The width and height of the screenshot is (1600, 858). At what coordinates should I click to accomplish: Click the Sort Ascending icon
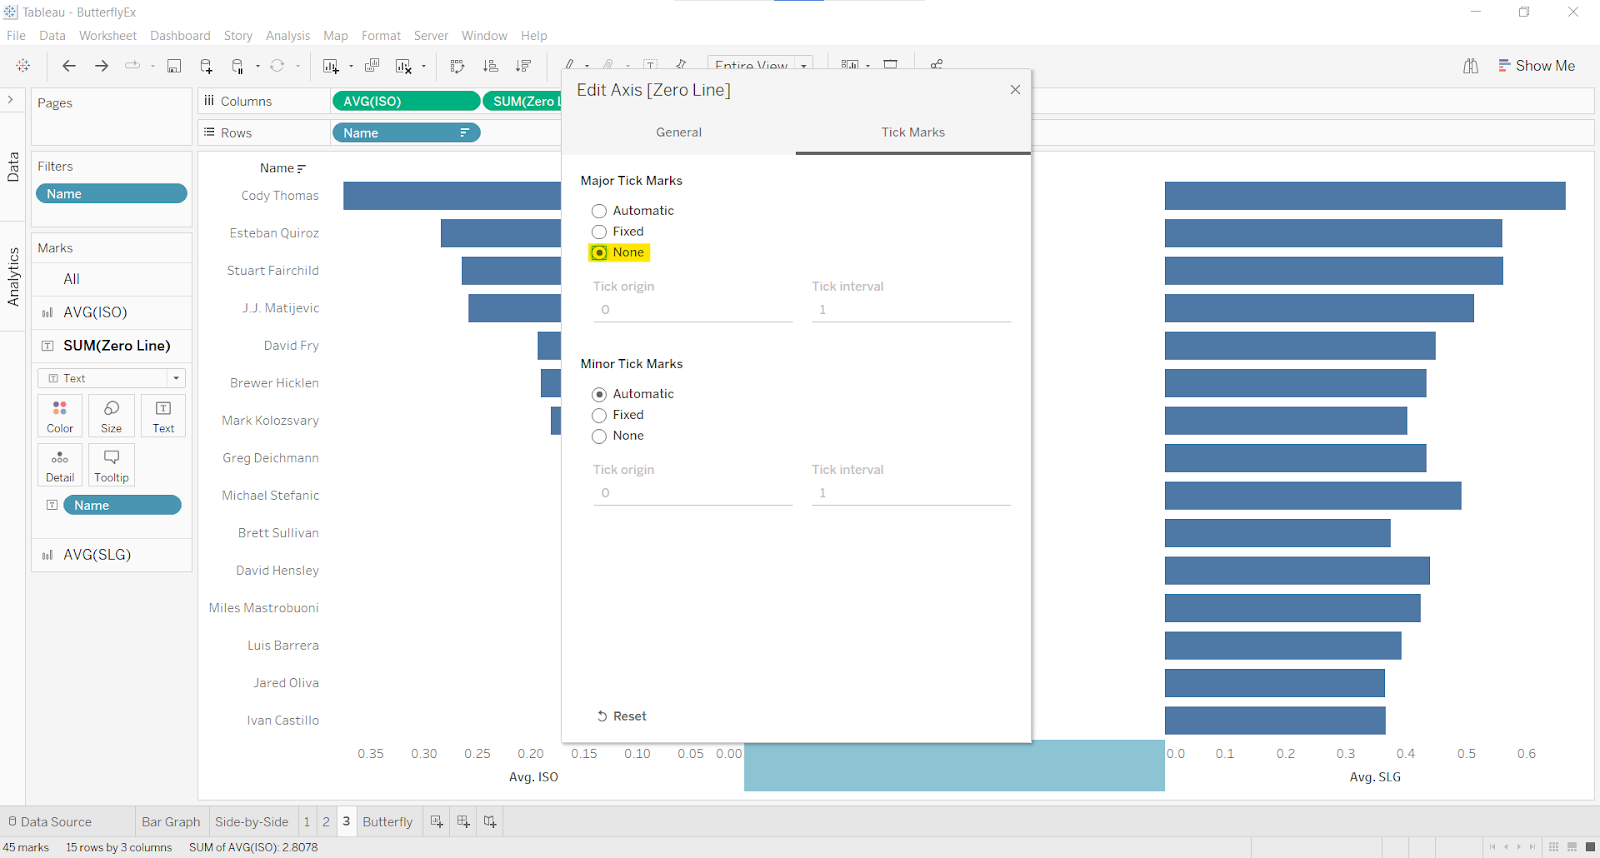(490, 66)
